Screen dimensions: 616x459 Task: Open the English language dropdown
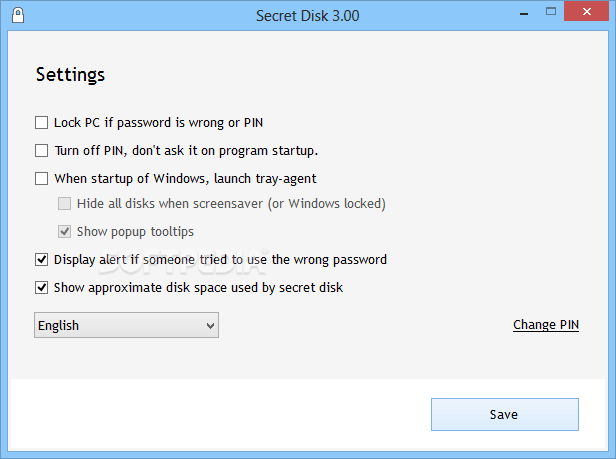click(x=126, y=325)
